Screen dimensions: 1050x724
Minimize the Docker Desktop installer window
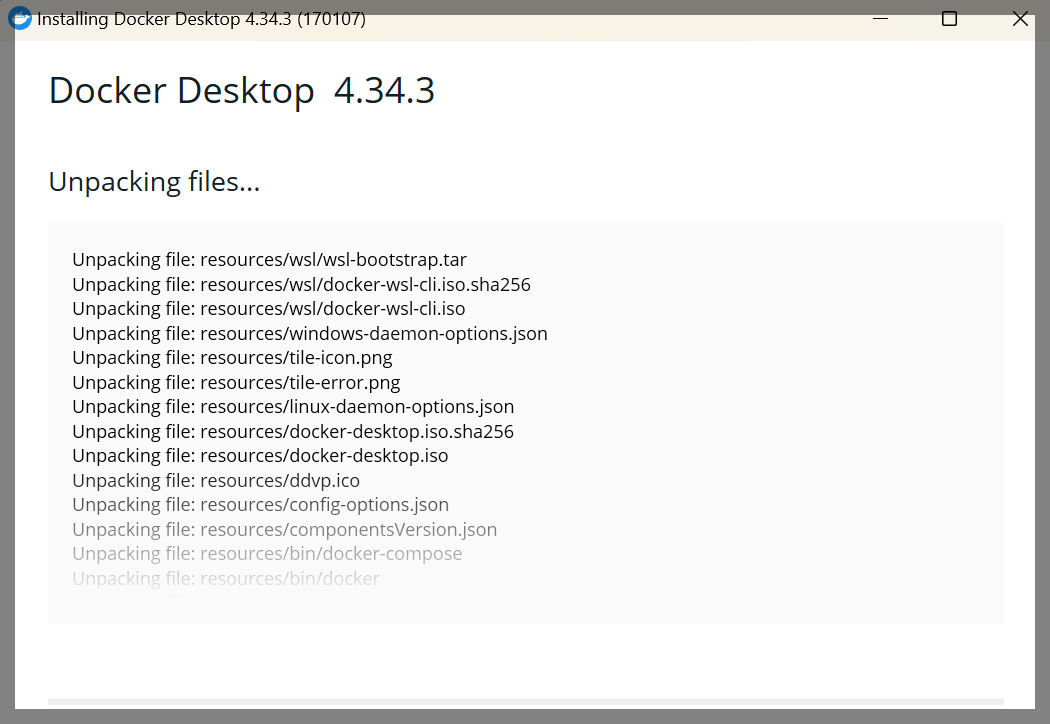point(881,19)
